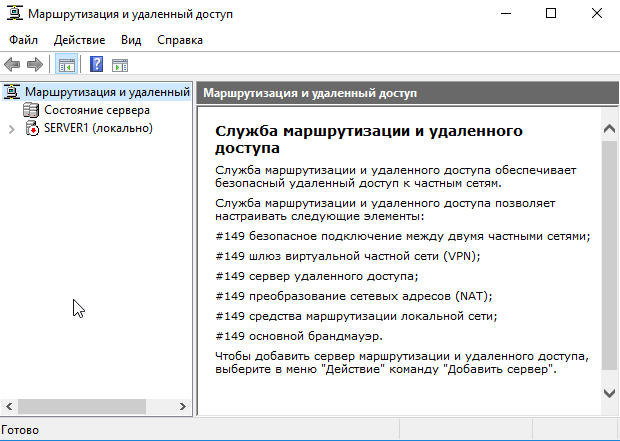
Task: Click the Back arrow in toolbar
Action: click(13, 65)
